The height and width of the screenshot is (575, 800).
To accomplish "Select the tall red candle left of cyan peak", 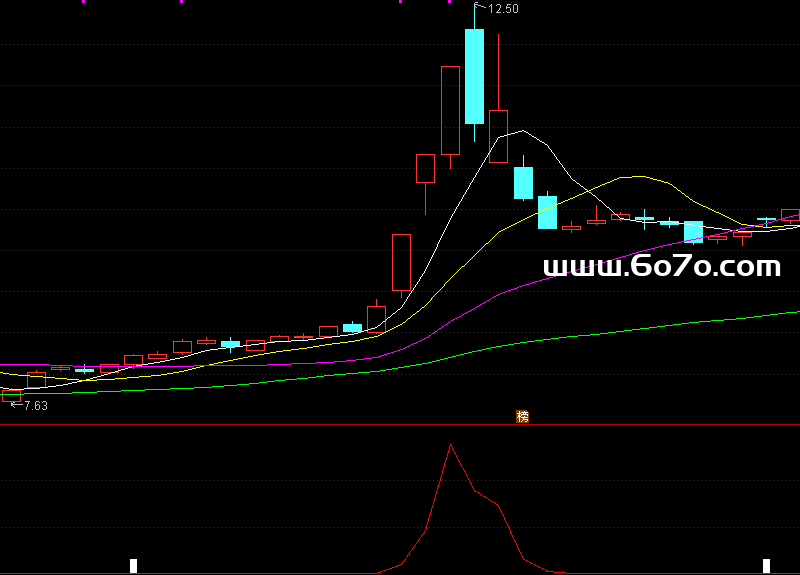I will click(450, 110).
